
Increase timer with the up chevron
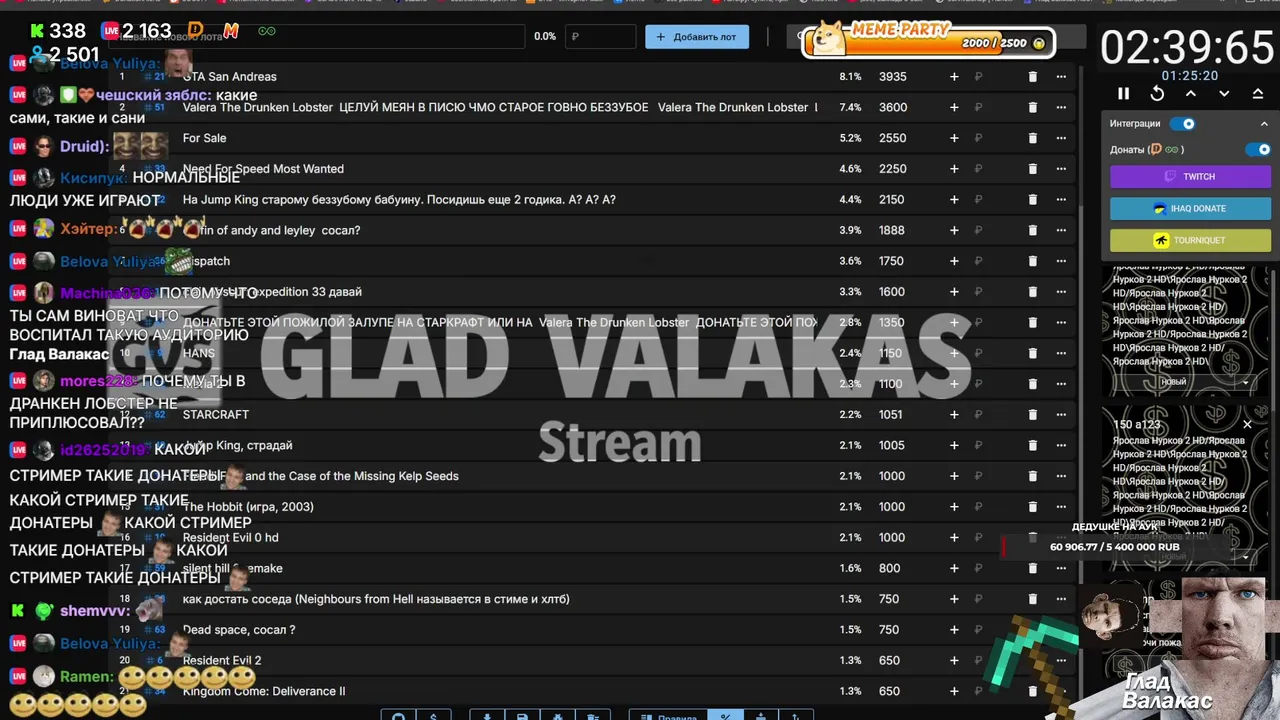coord(1191,93)
